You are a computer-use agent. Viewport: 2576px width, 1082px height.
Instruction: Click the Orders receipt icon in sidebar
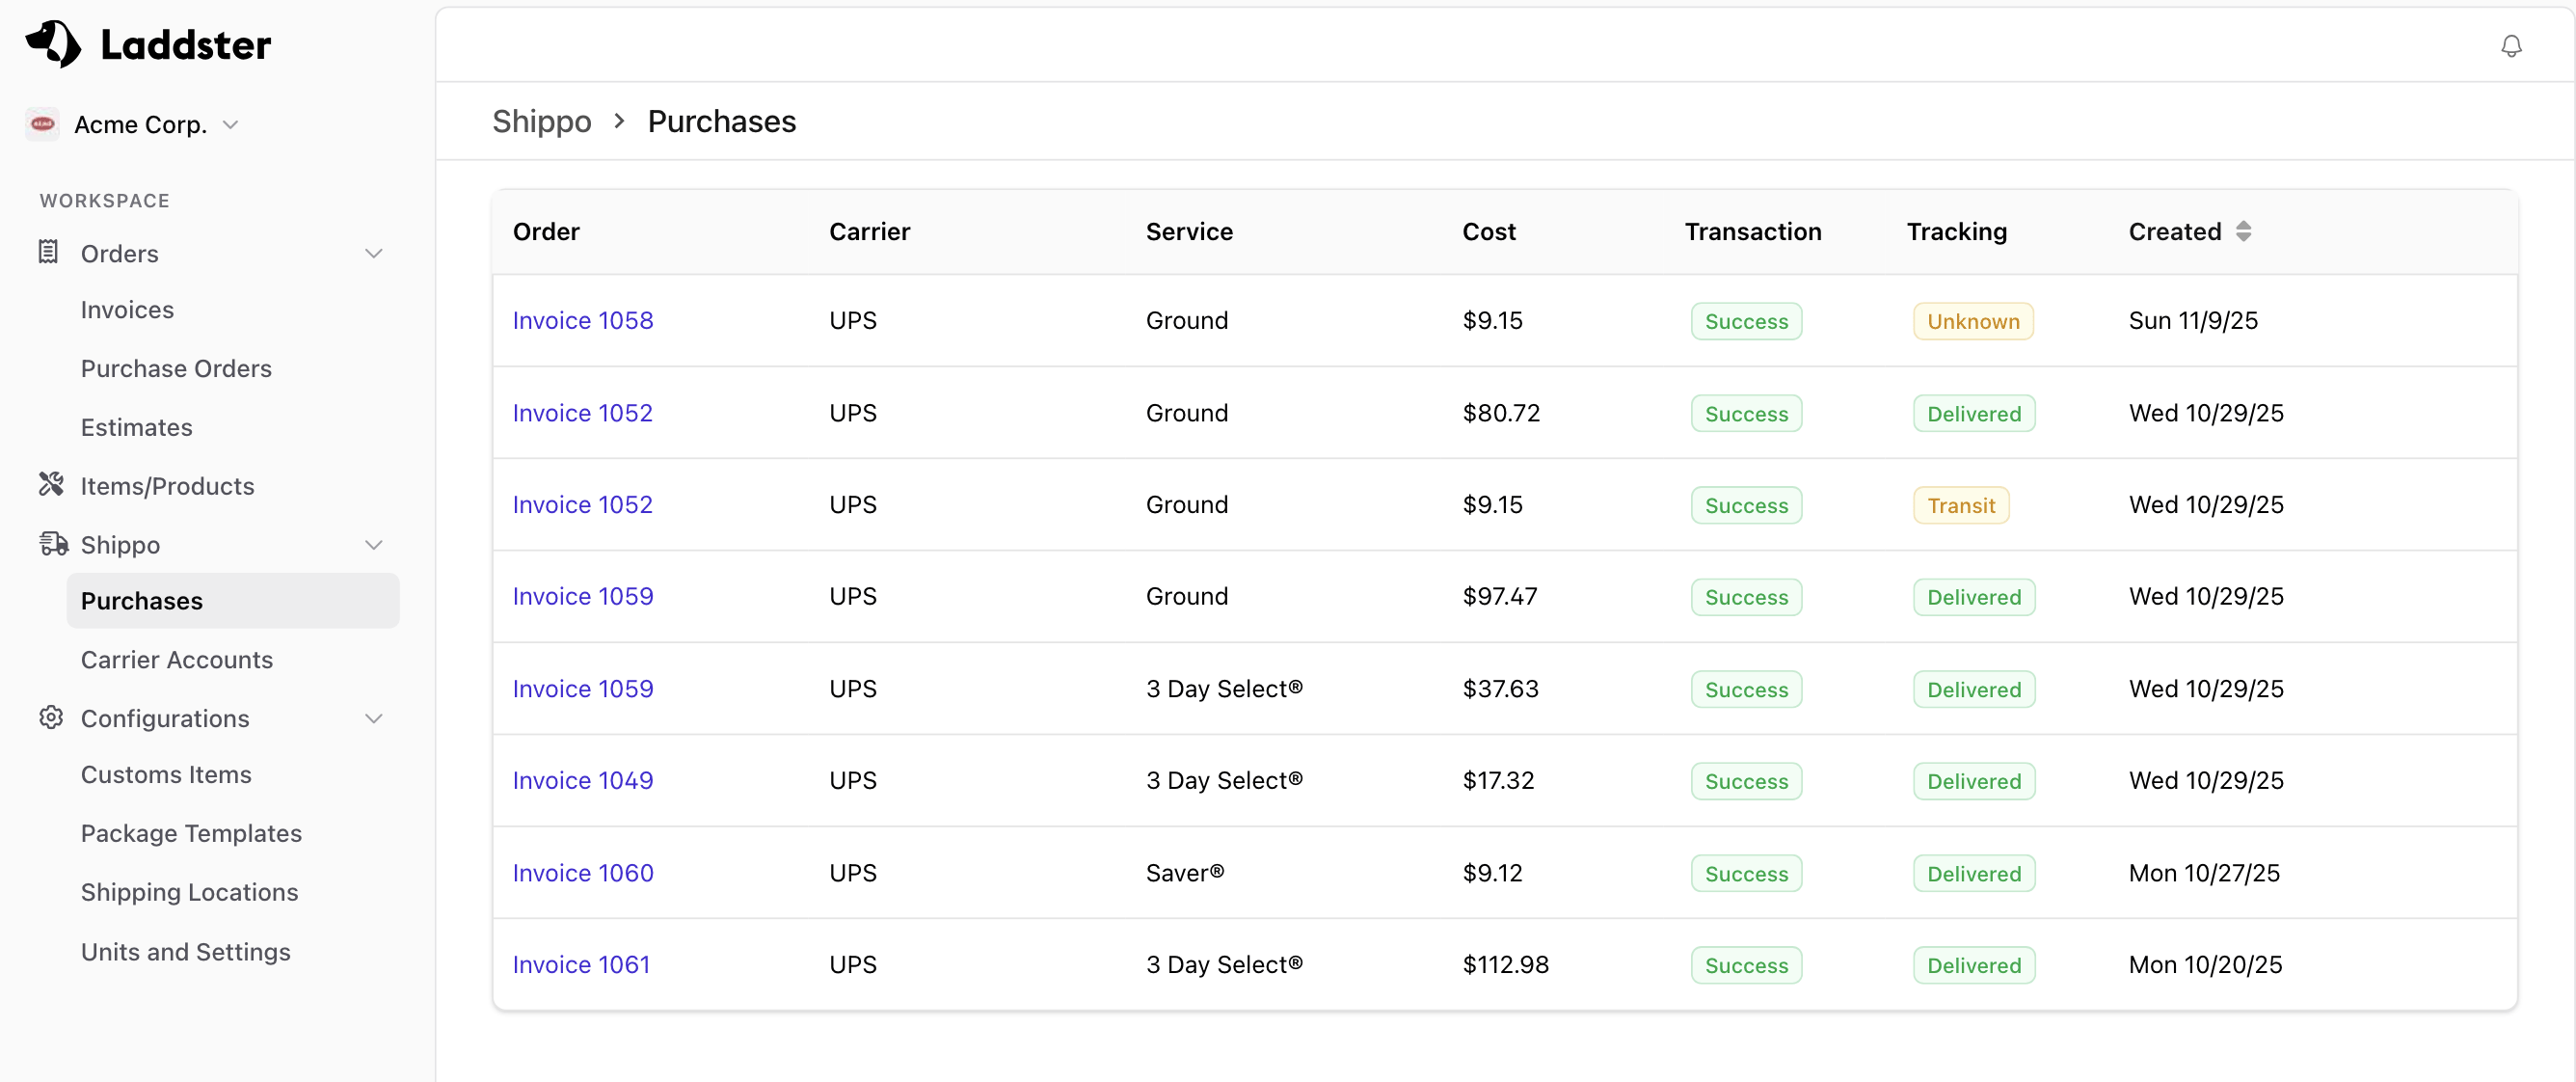click(48, 252)
